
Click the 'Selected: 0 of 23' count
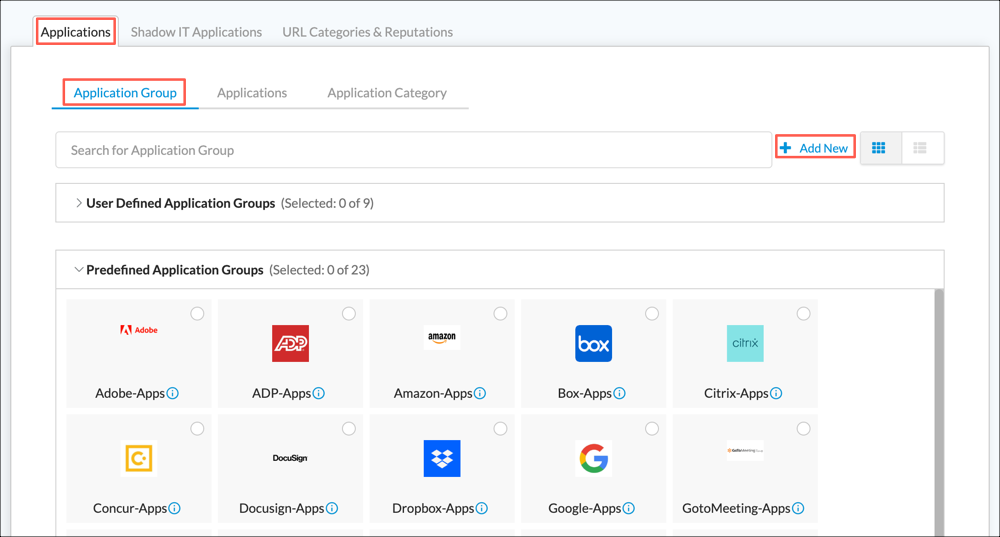point(320,270)
